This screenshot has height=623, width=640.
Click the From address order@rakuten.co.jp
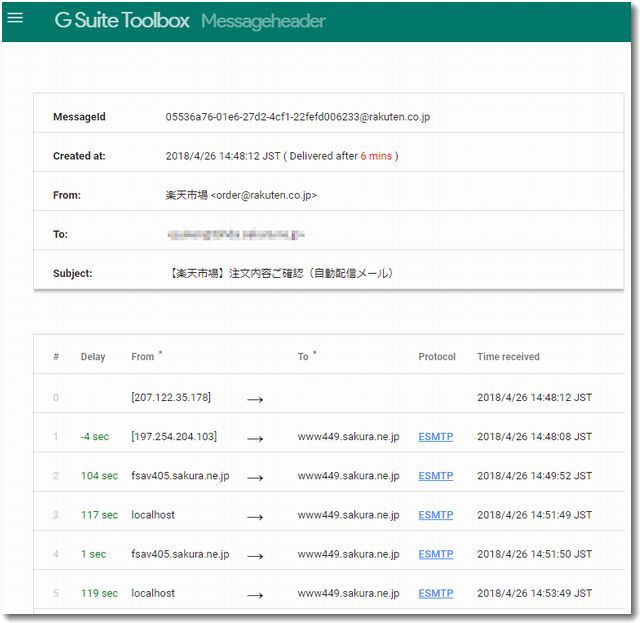click(x=264, y=195)
